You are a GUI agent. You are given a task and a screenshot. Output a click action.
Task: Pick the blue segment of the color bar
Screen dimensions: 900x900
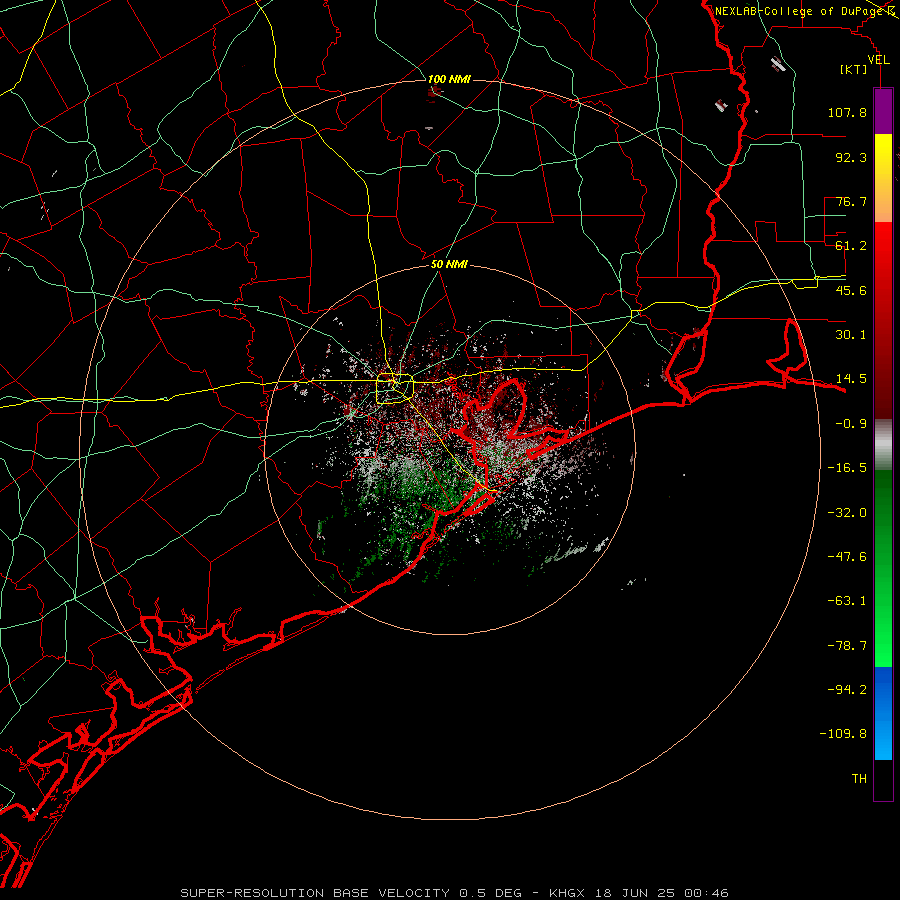point(883,713)
